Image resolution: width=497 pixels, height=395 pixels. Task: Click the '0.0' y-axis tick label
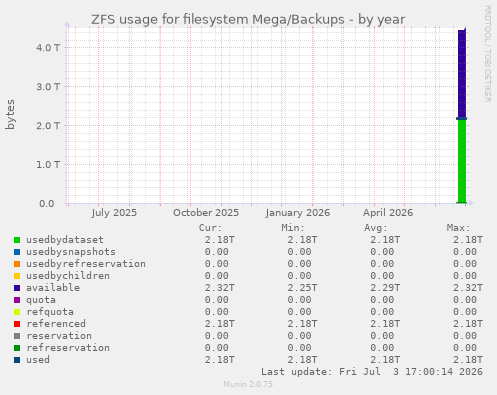(47, 204)
